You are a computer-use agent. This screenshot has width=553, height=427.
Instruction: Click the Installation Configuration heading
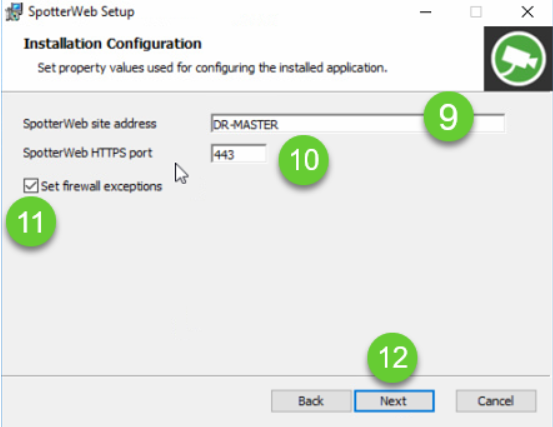tap(113, 44)
